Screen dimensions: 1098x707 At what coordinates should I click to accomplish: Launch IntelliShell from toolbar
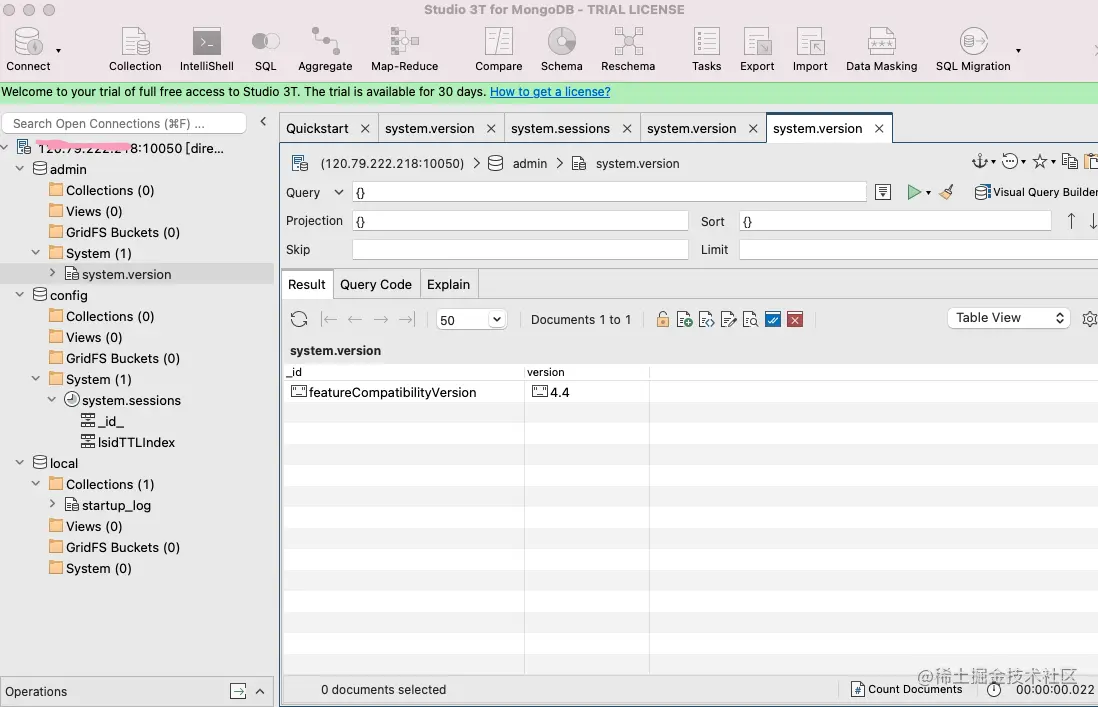coord(207,50)
